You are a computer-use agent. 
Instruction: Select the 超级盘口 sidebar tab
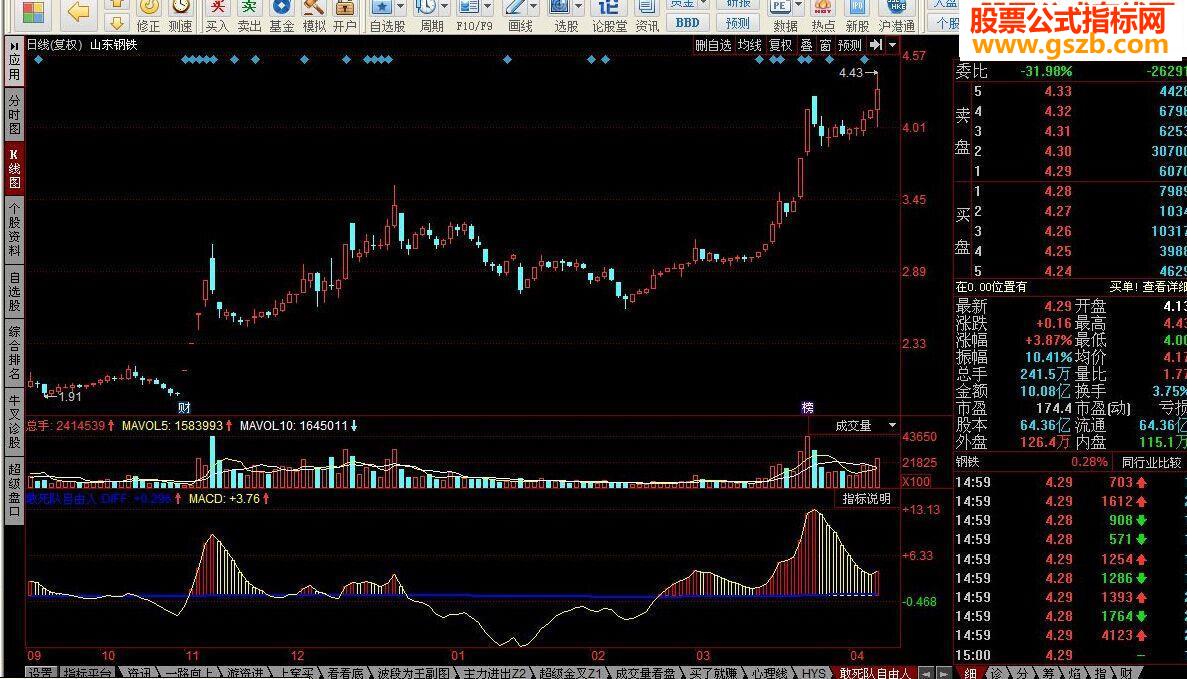coord(14,490)
